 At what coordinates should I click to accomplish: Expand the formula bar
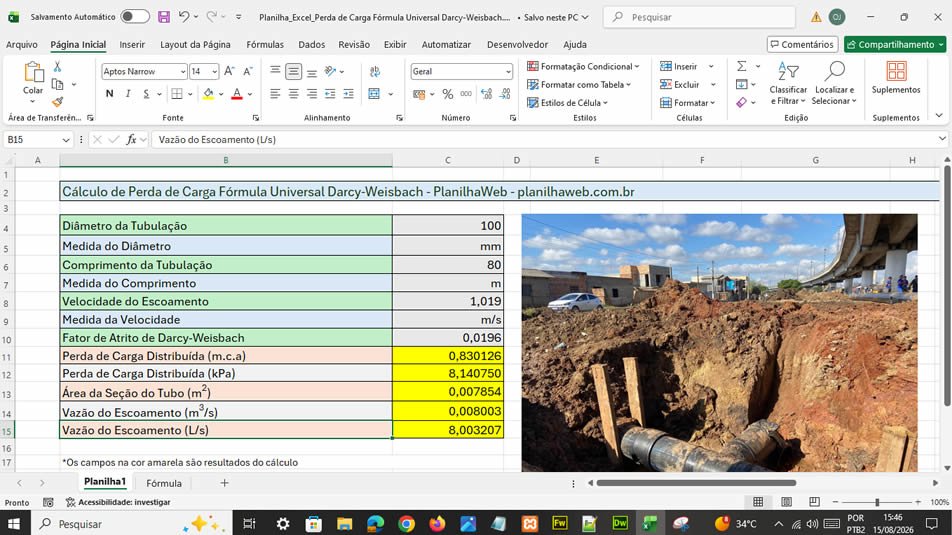tap(942, 139)
